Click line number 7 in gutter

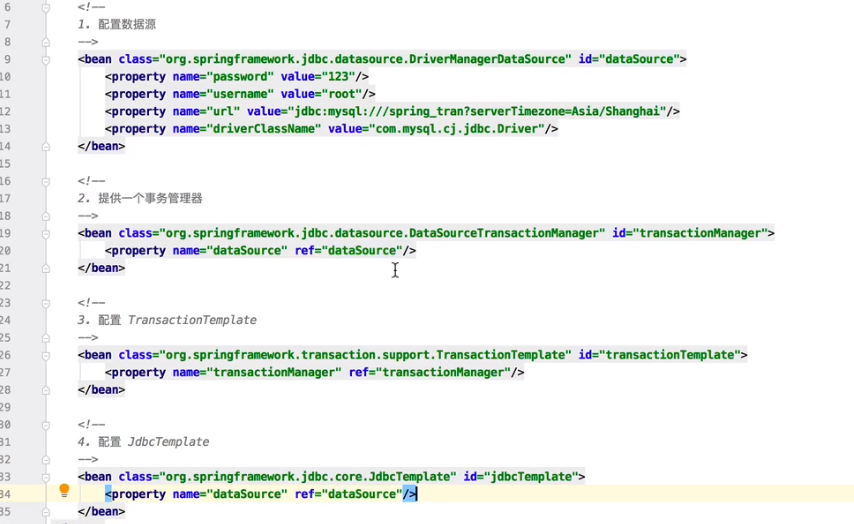[7, 25]
